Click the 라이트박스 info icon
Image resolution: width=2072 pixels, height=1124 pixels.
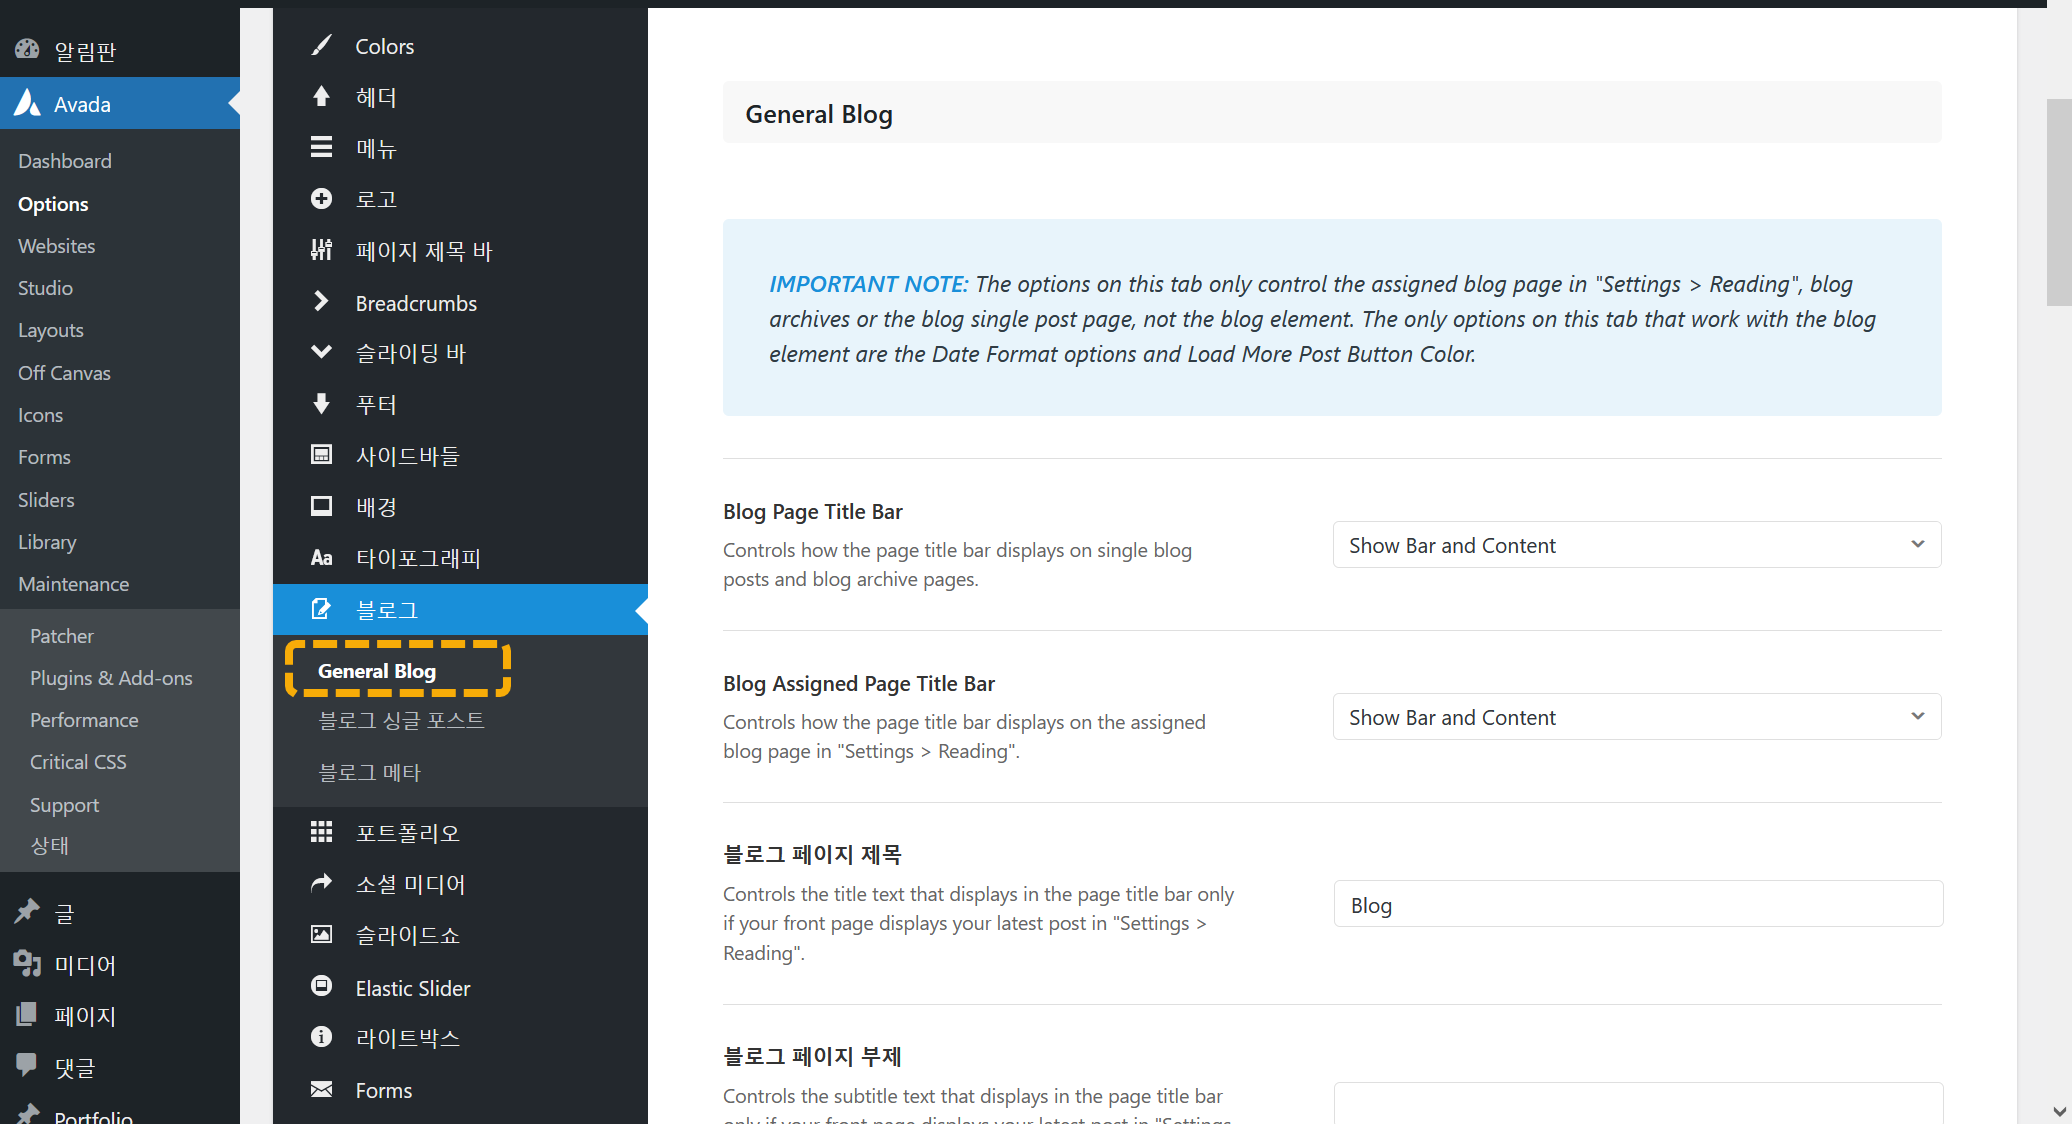click(321, 1037)
